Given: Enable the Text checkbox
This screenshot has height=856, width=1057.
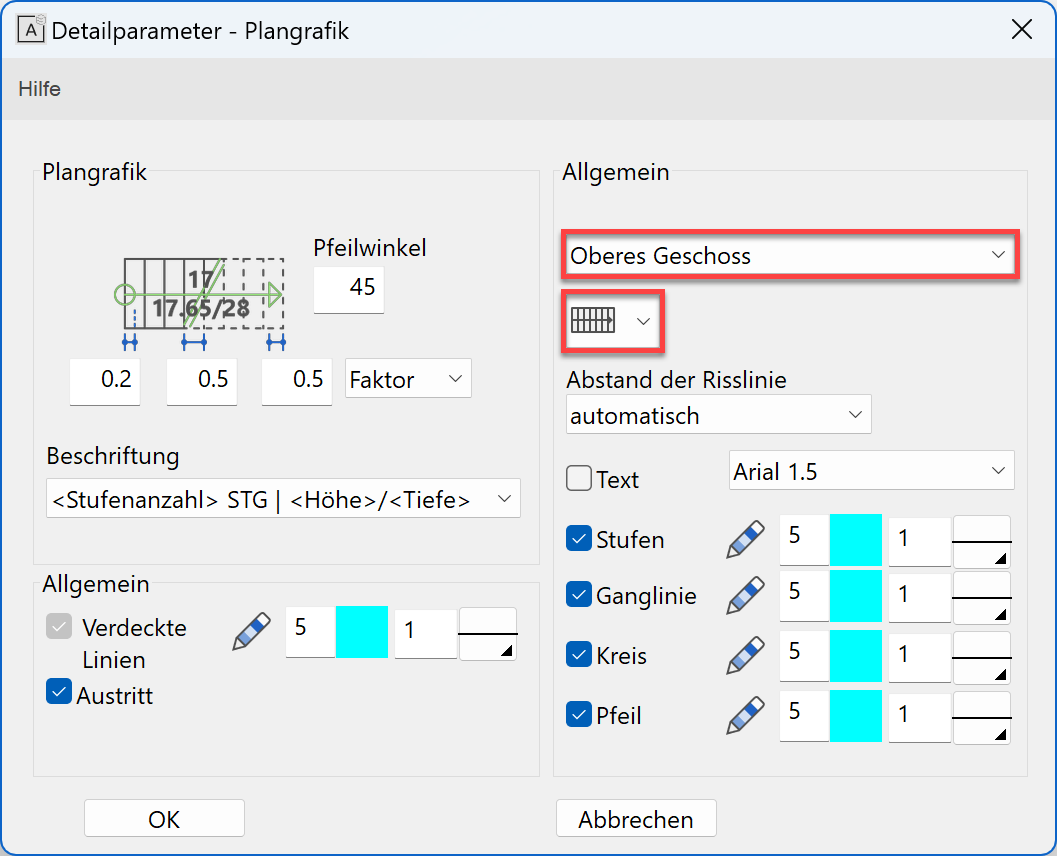Looking at the screenshot, I should click(579, 479).
